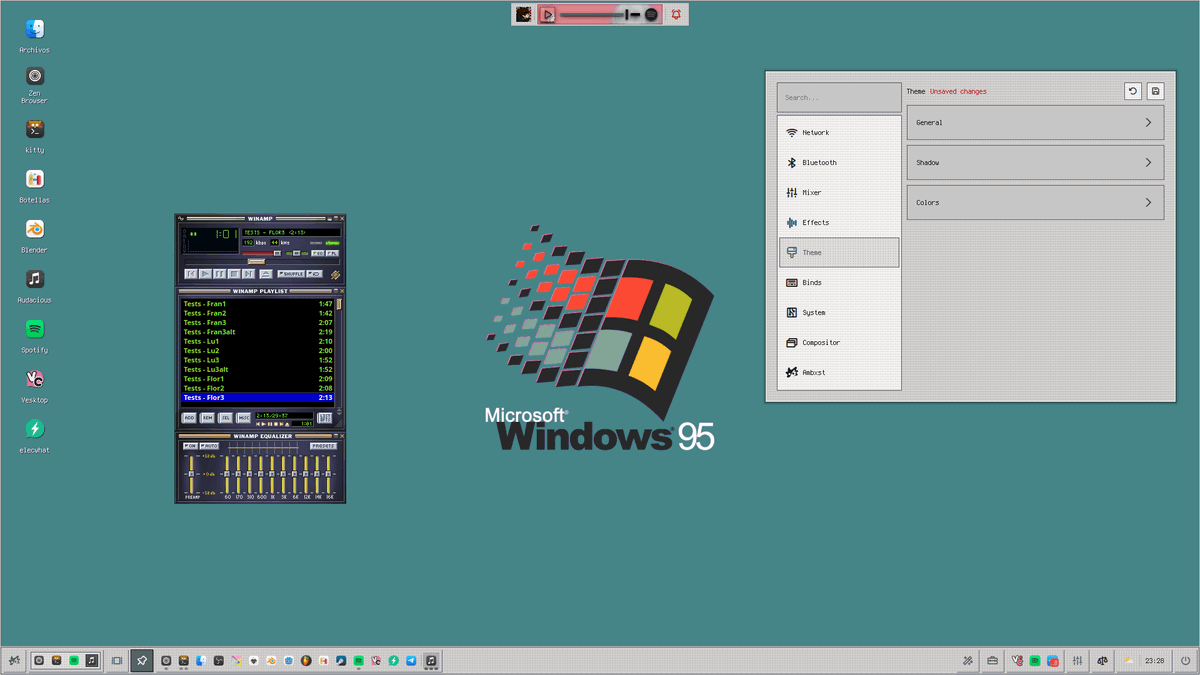Viewport: 1200px width, 675px height.
Task: Open equalizer PRESETS menu
Action: pyautogui.click(x=323, y=446)
